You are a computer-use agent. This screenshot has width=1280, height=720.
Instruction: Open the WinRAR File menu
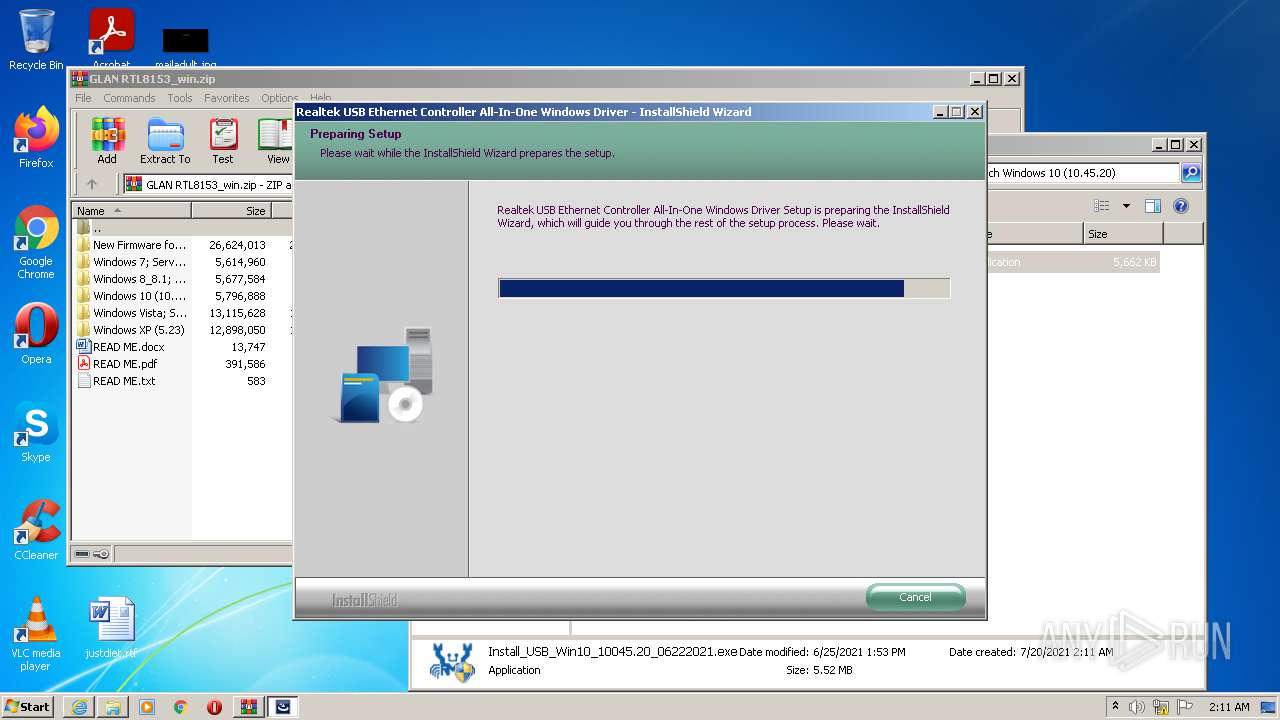(83, 98)
